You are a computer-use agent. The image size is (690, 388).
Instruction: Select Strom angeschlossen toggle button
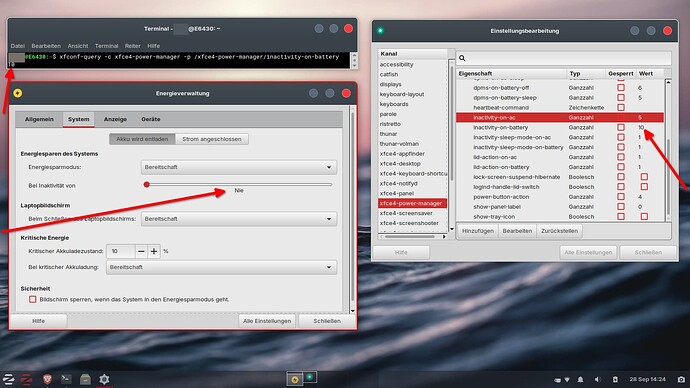click(212, 139)
